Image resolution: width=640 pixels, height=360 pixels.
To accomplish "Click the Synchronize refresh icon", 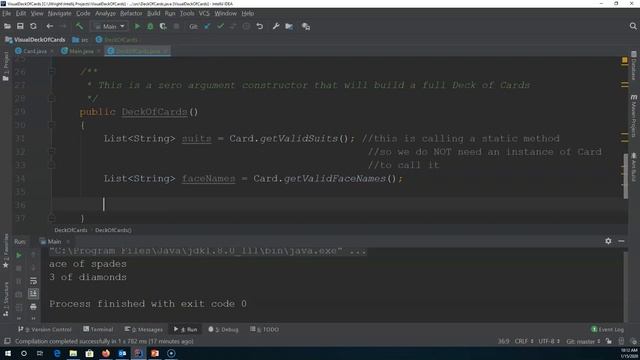I will (33, 26).
